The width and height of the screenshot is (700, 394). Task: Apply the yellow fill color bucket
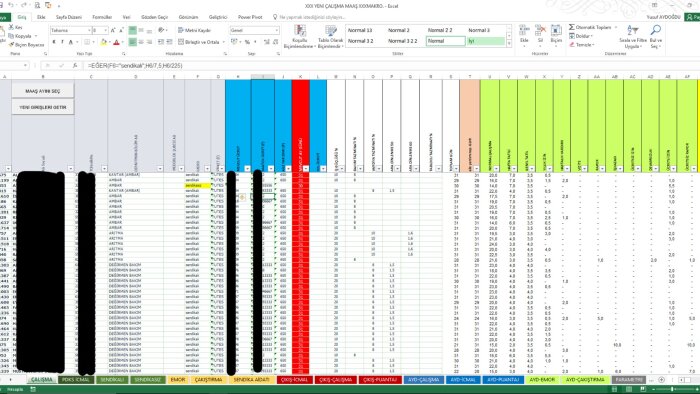(x=104, y=42)
